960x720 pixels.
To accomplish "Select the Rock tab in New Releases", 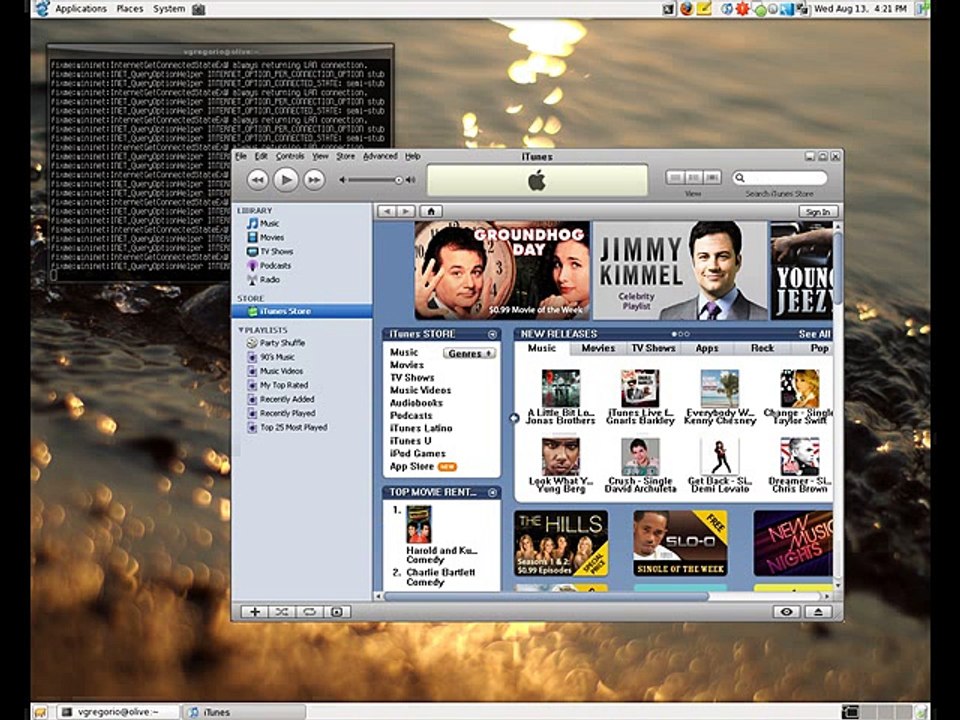I will (x=762, y=348).
